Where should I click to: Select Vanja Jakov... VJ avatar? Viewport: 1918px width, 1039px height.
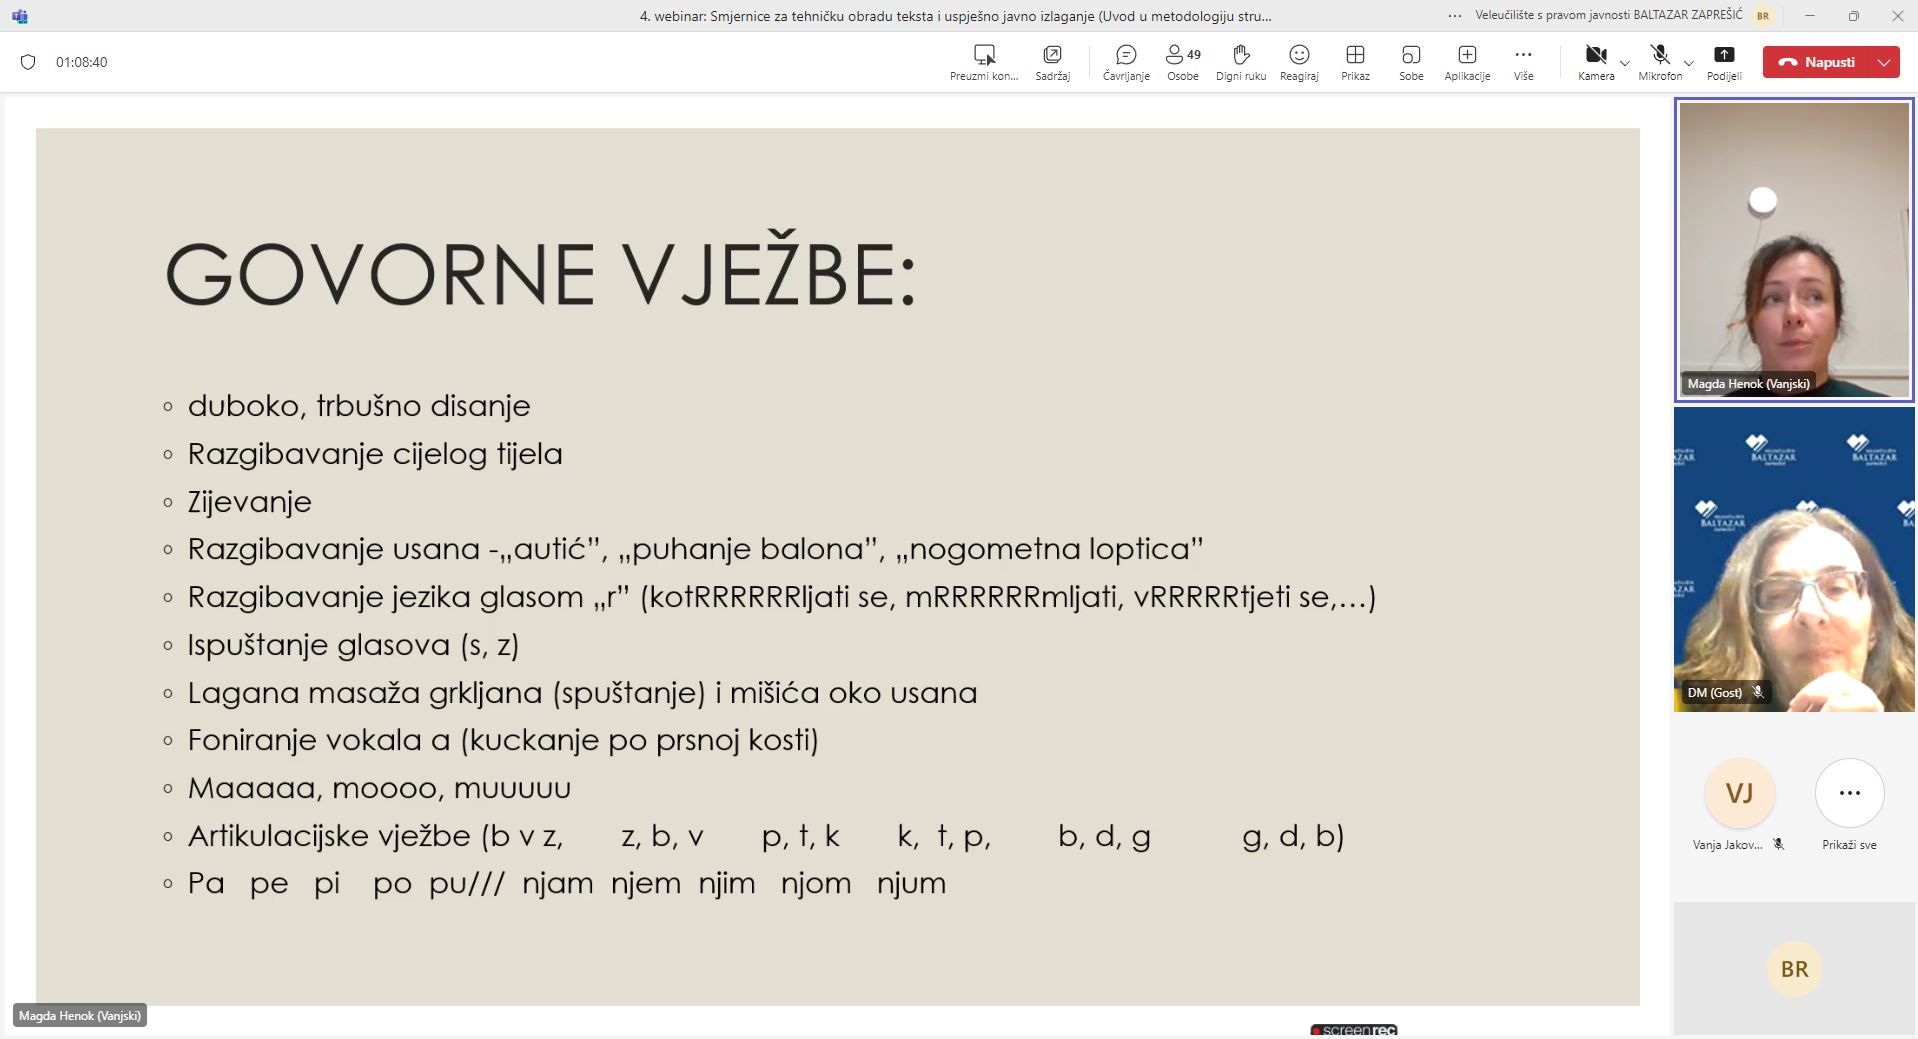tap(1739, 793)
